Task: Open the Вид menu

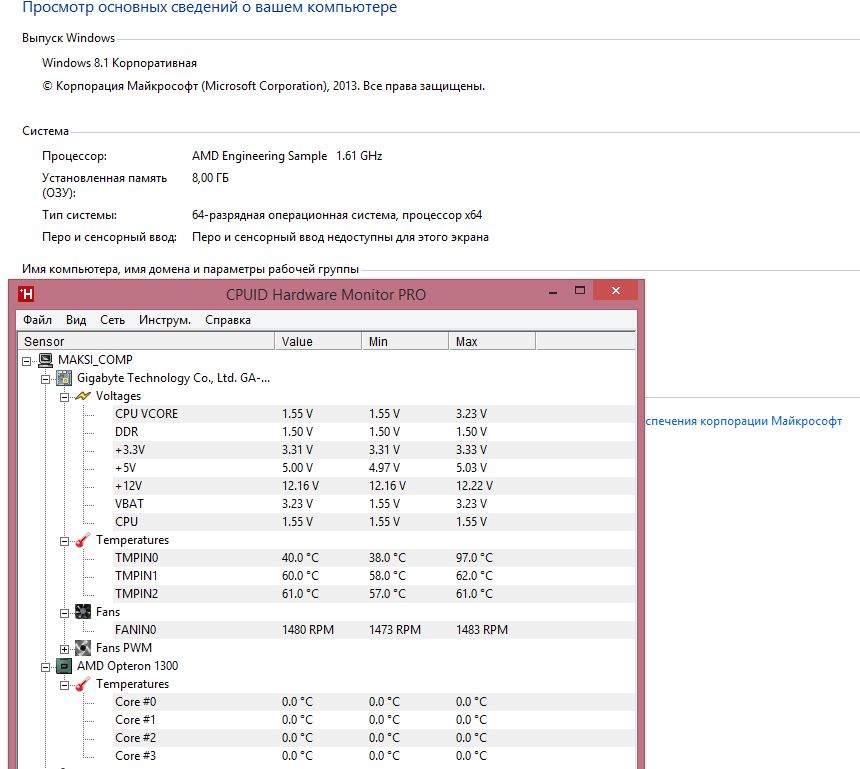Action: (76, 320)
